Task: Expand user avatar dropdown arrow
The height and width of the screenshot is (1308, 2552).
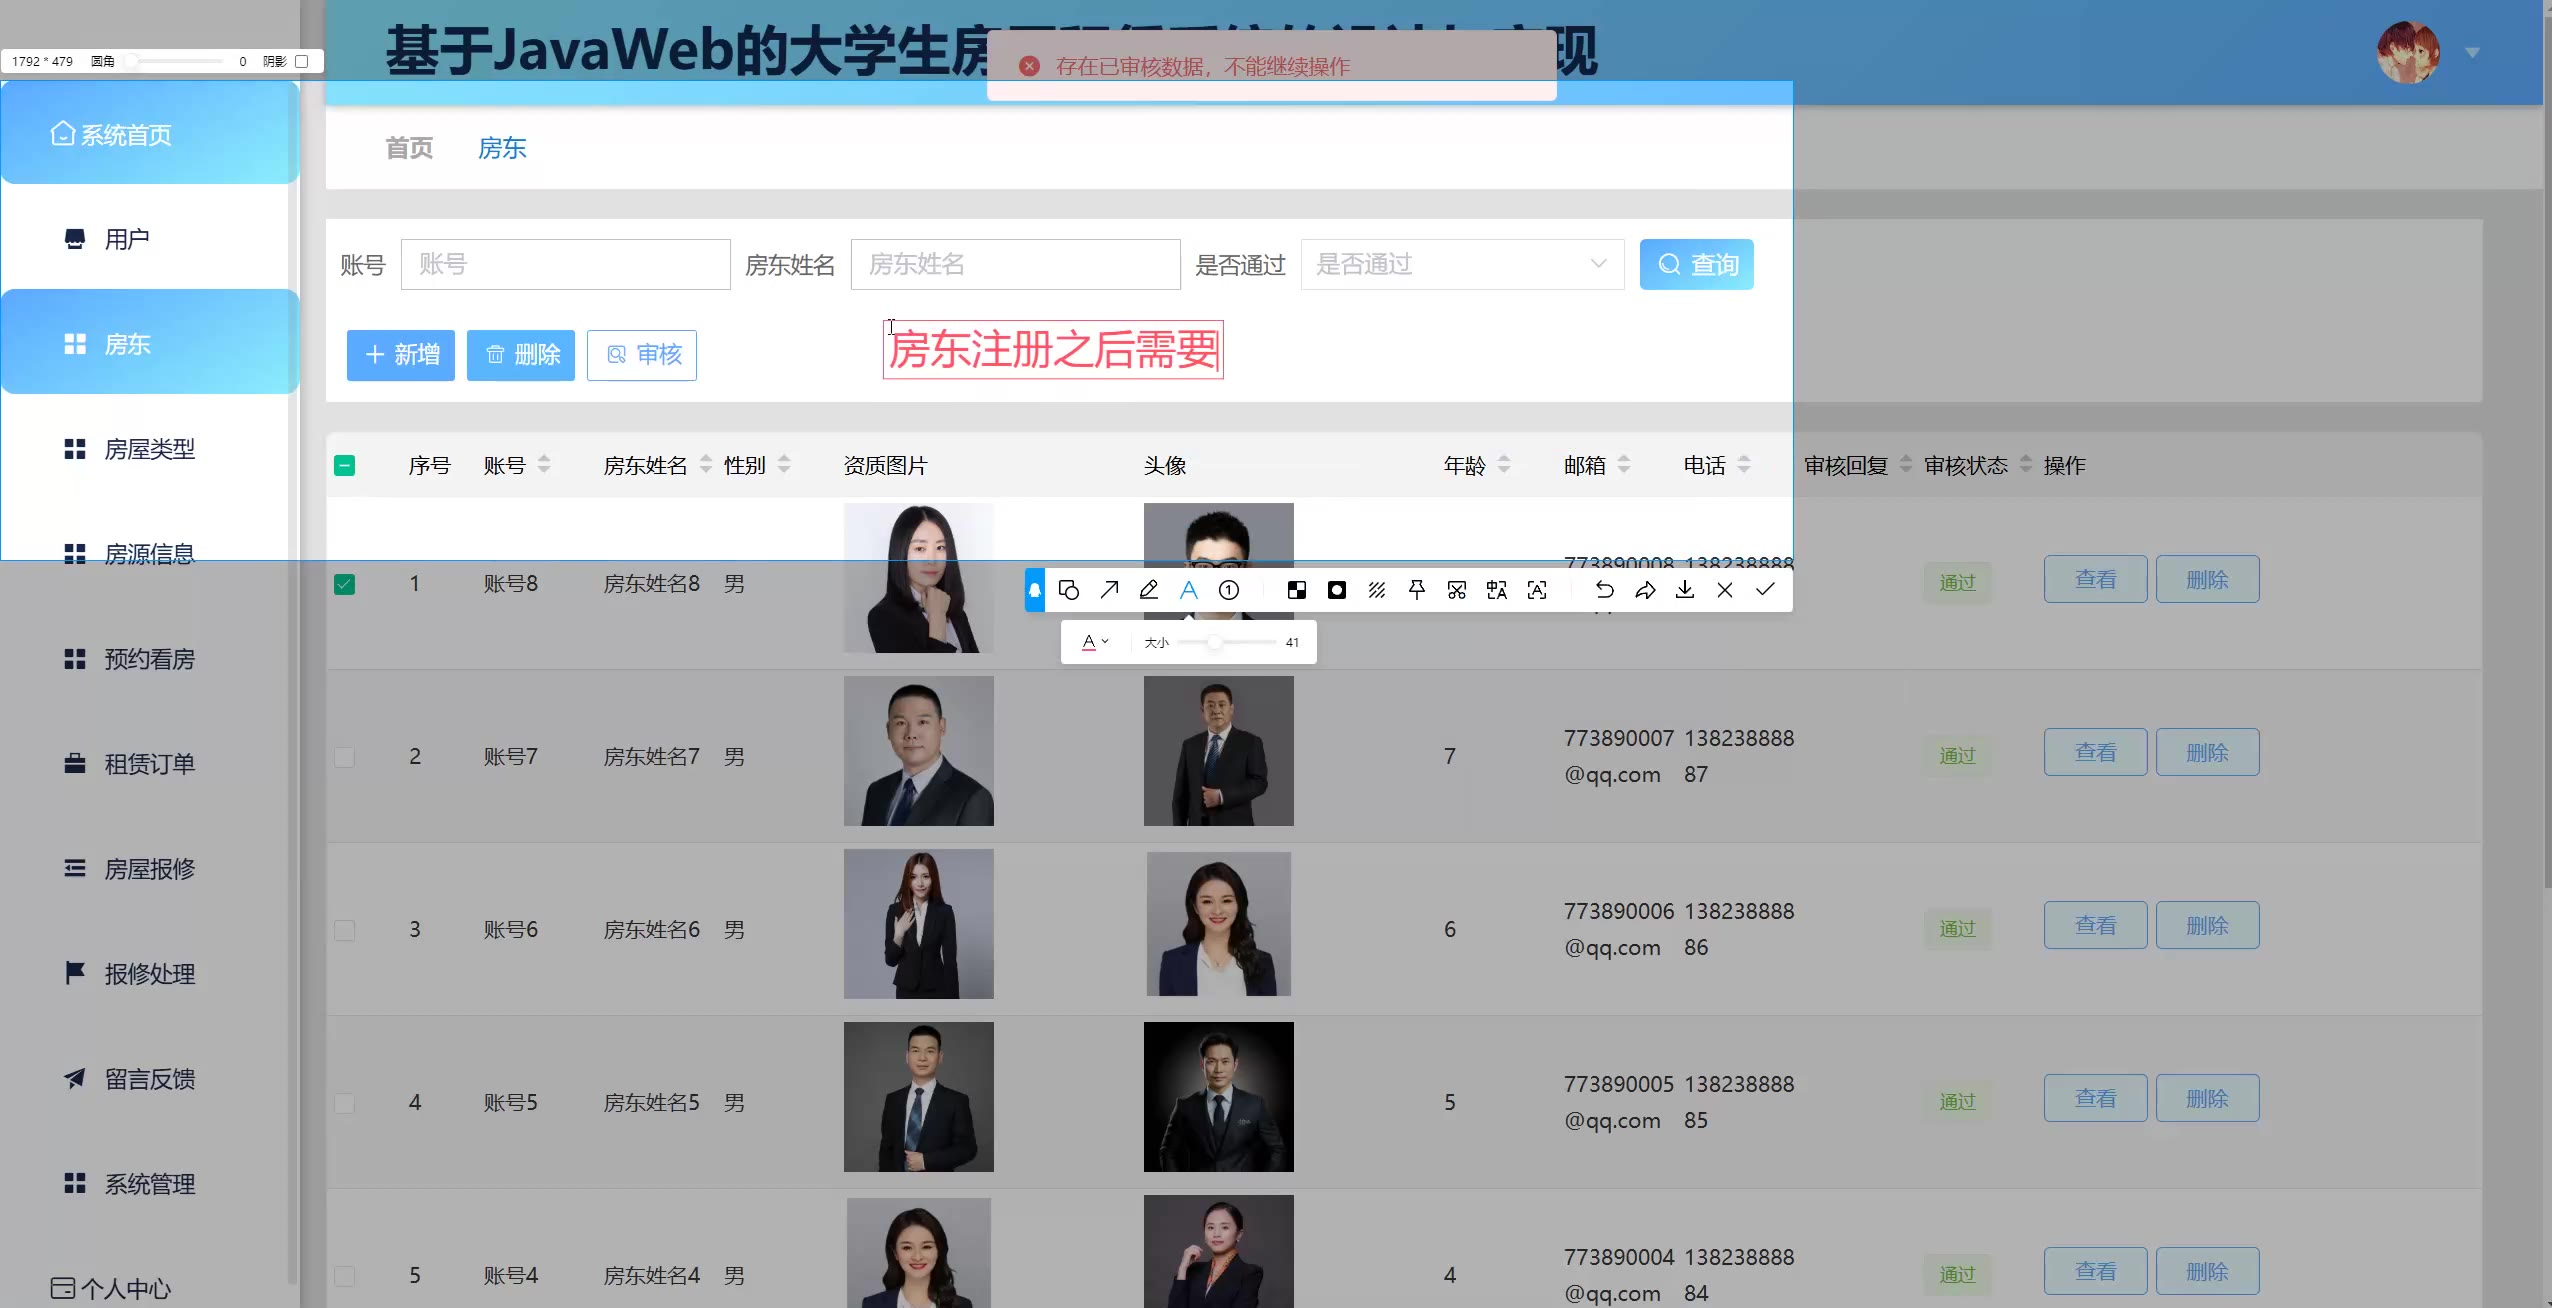Action: 2473,52
